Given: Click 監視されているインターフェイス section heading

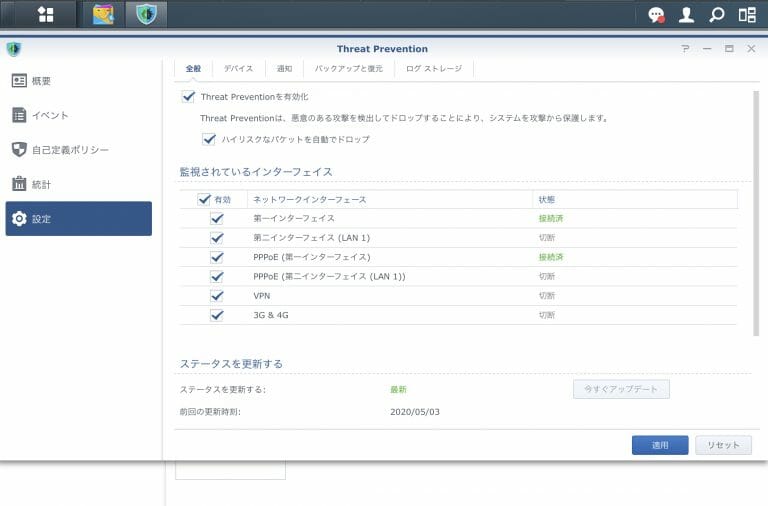Looking at the screenshot, I should (x=256, y=172).
